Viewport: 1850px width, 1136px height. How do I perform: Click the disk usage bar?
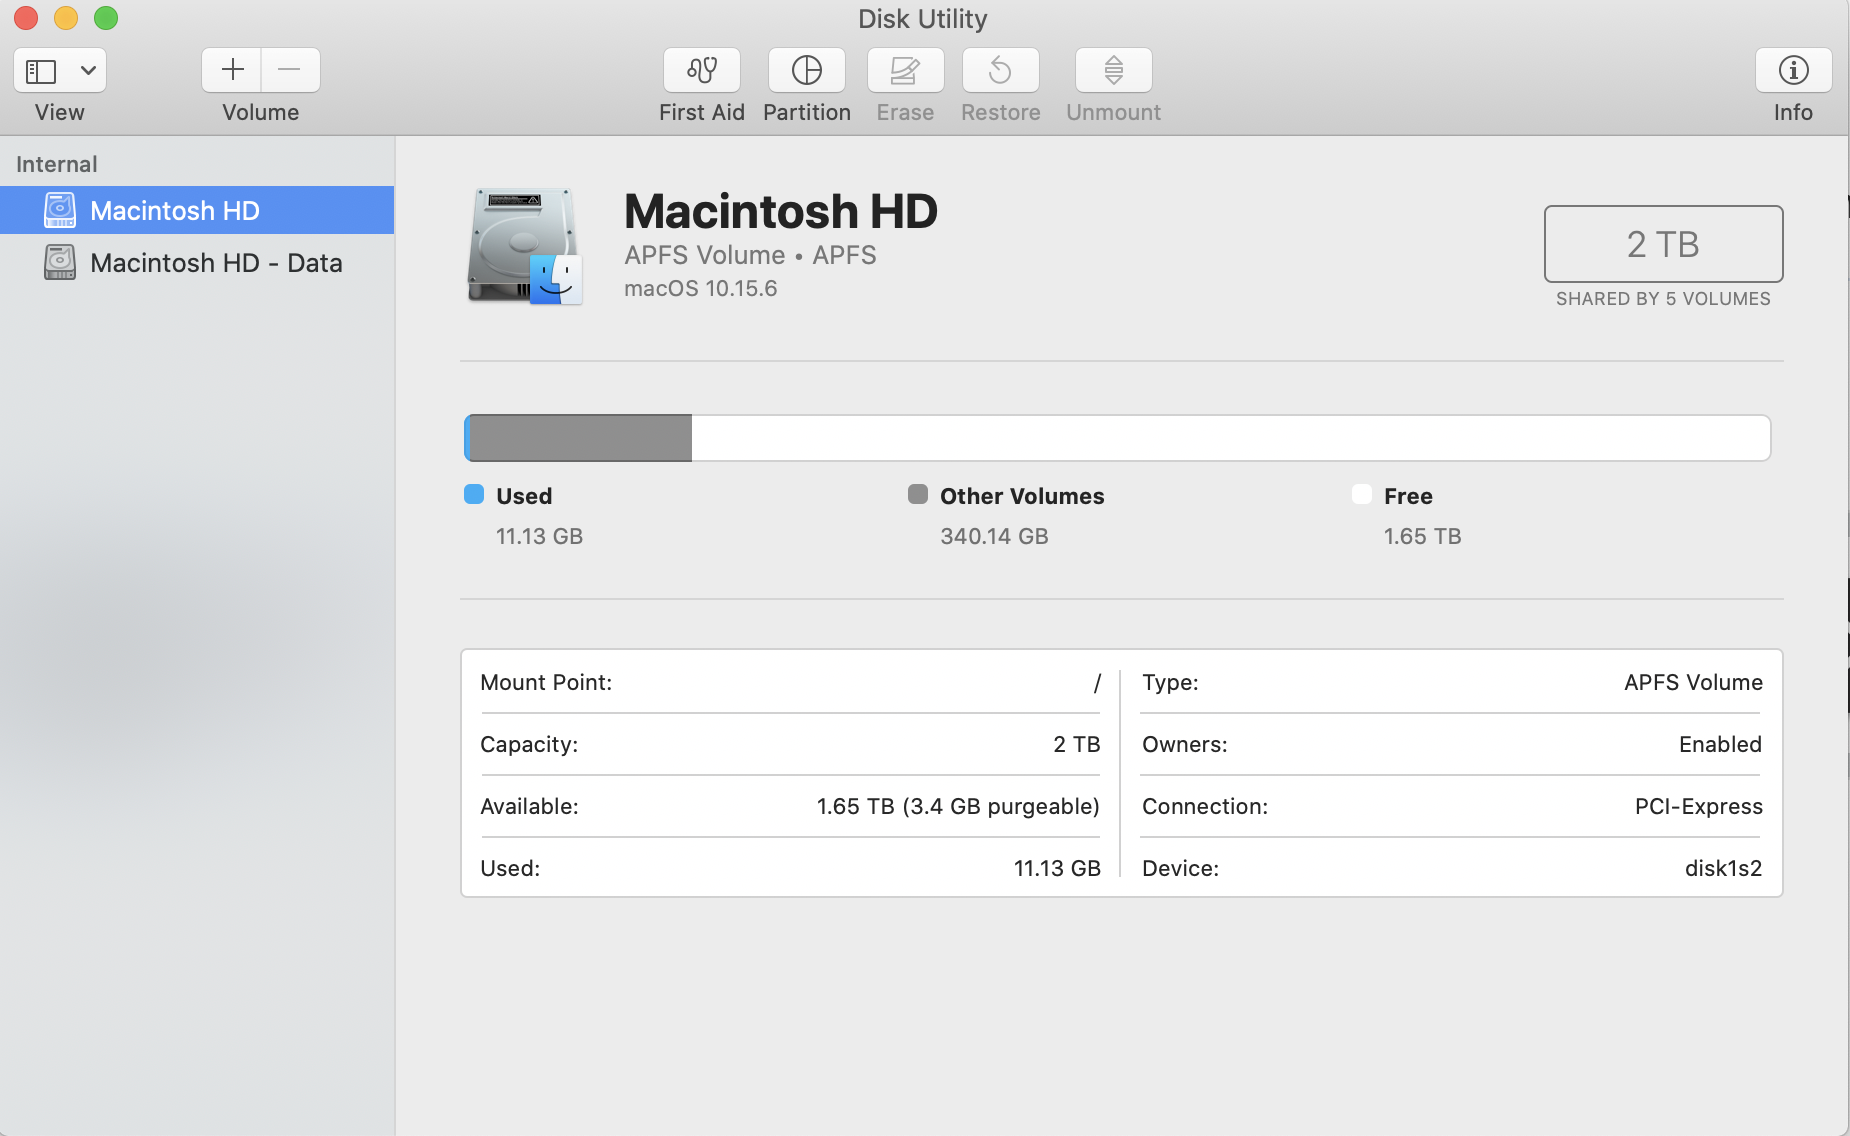coord(1117,438)
